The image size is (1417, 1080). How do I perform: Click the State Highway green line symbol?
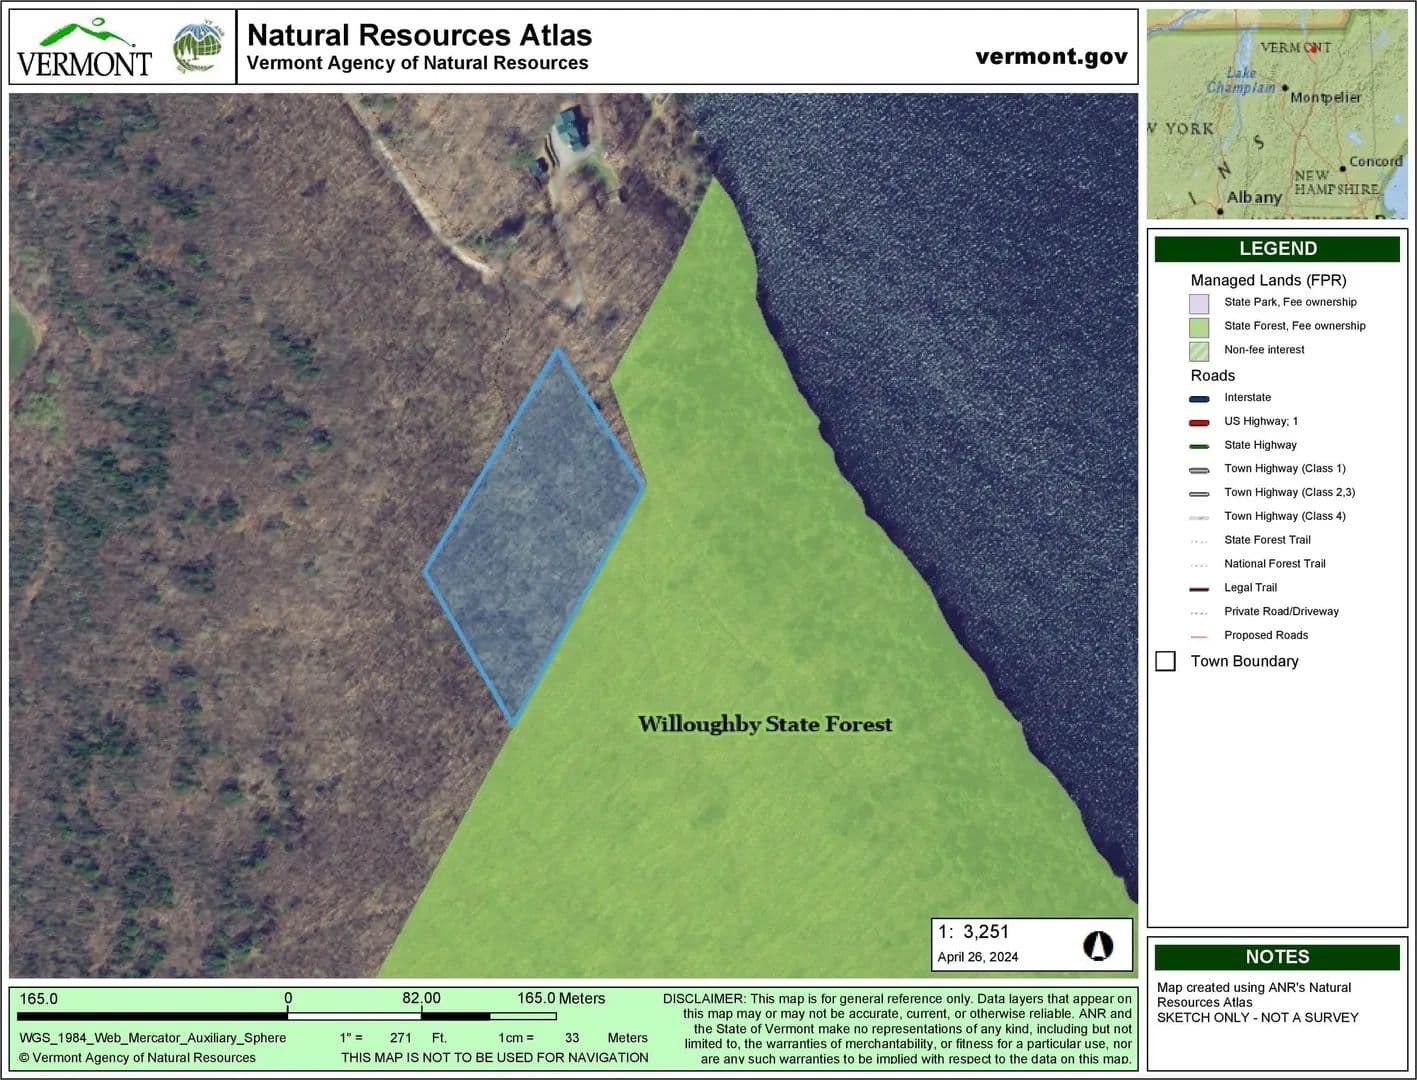(1199, 446)
